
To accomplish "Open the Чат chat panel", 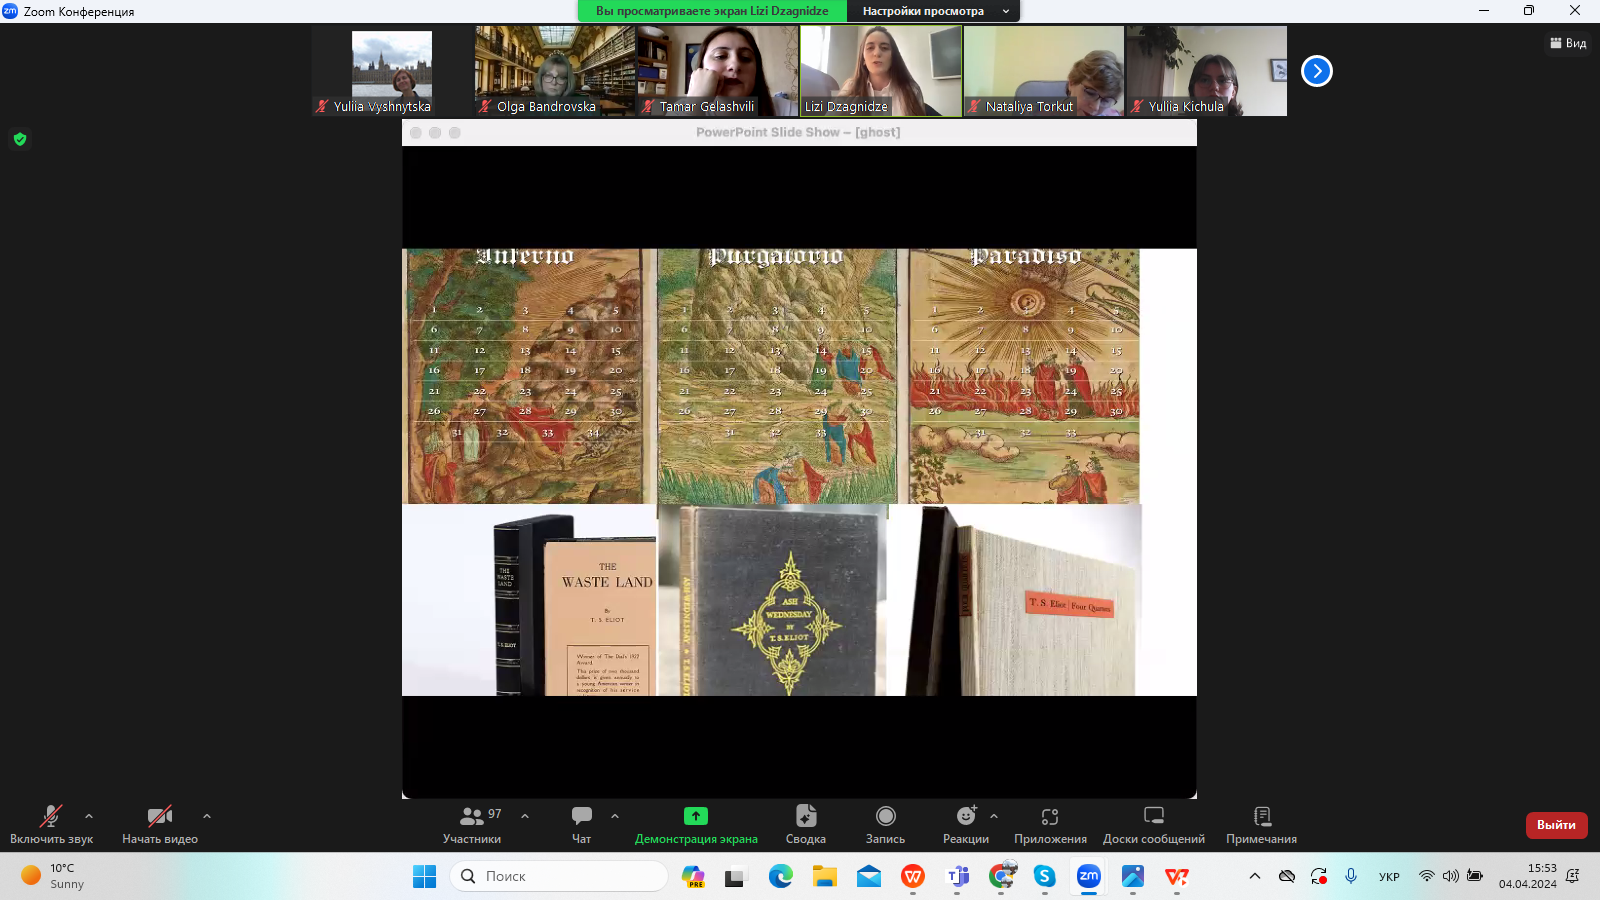I will (581, 824).
